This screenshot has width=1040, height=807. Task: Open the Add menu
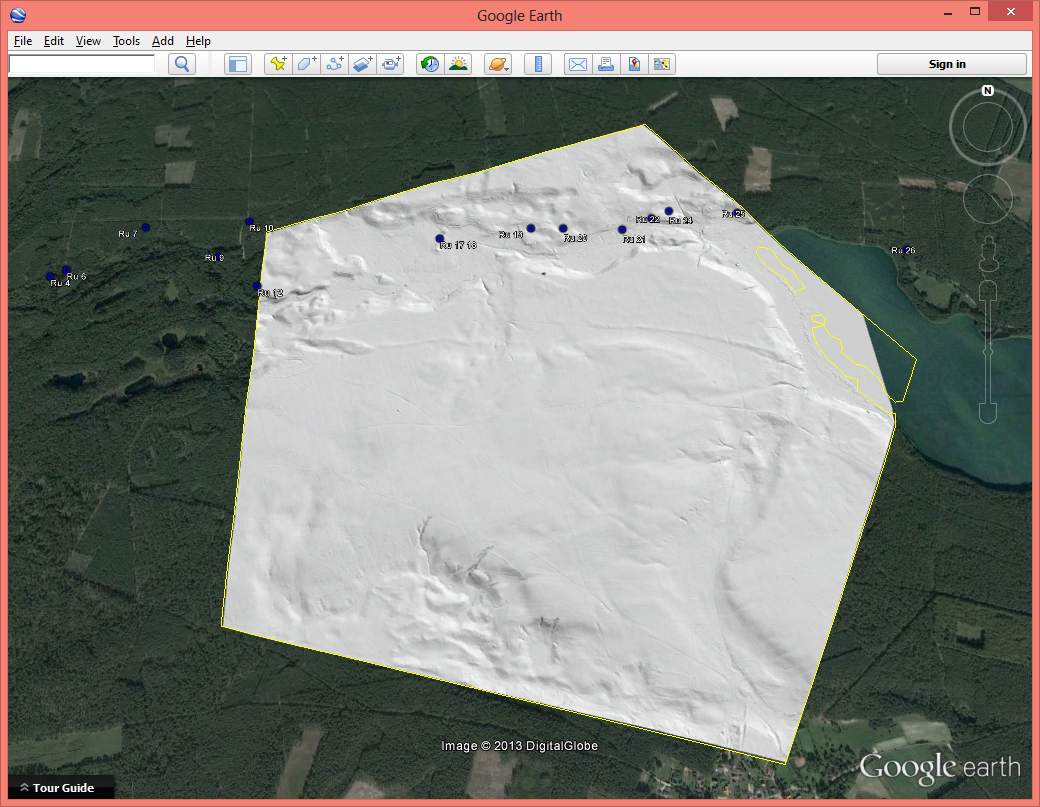(162, 41)
